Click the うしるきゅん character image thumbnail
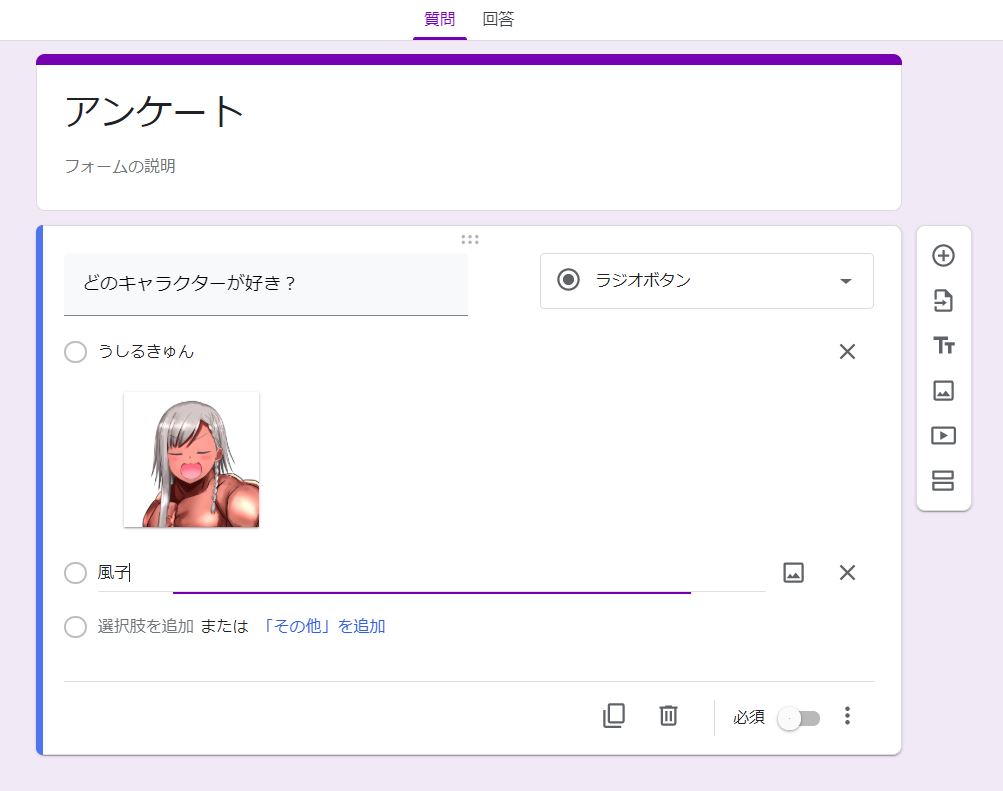Image resolution: width=1003 pixels, height=791 pixels. click(191, 459)
